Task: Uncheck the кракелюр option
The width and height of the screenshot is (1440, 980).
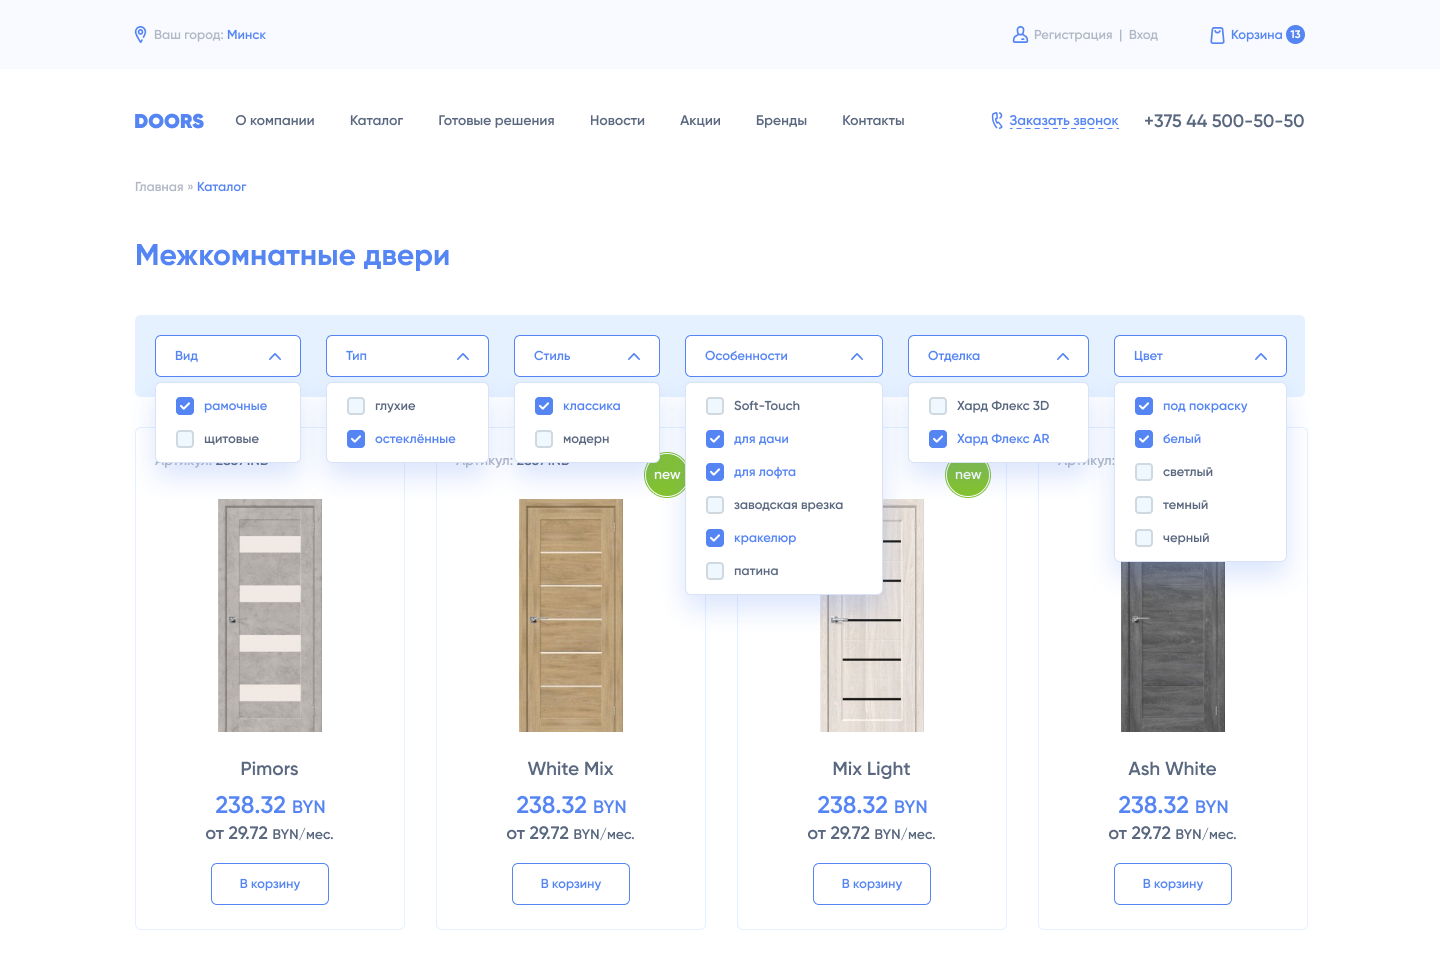Action: [x=715, y=538]
